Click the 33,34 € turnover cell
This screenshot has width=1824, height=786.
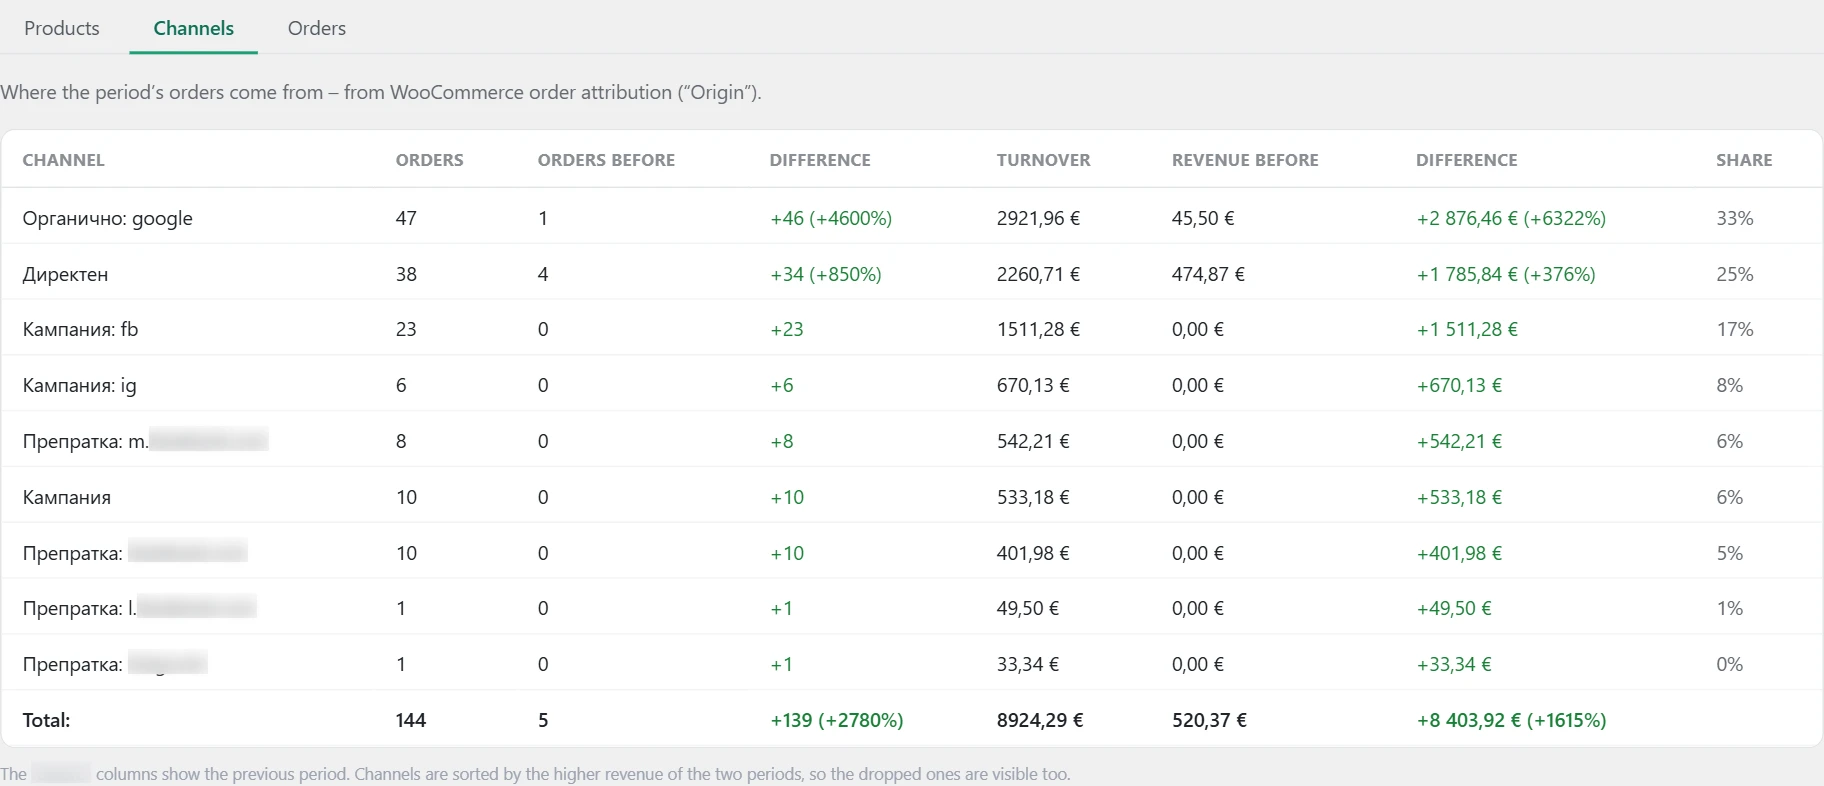[1028, 664]
